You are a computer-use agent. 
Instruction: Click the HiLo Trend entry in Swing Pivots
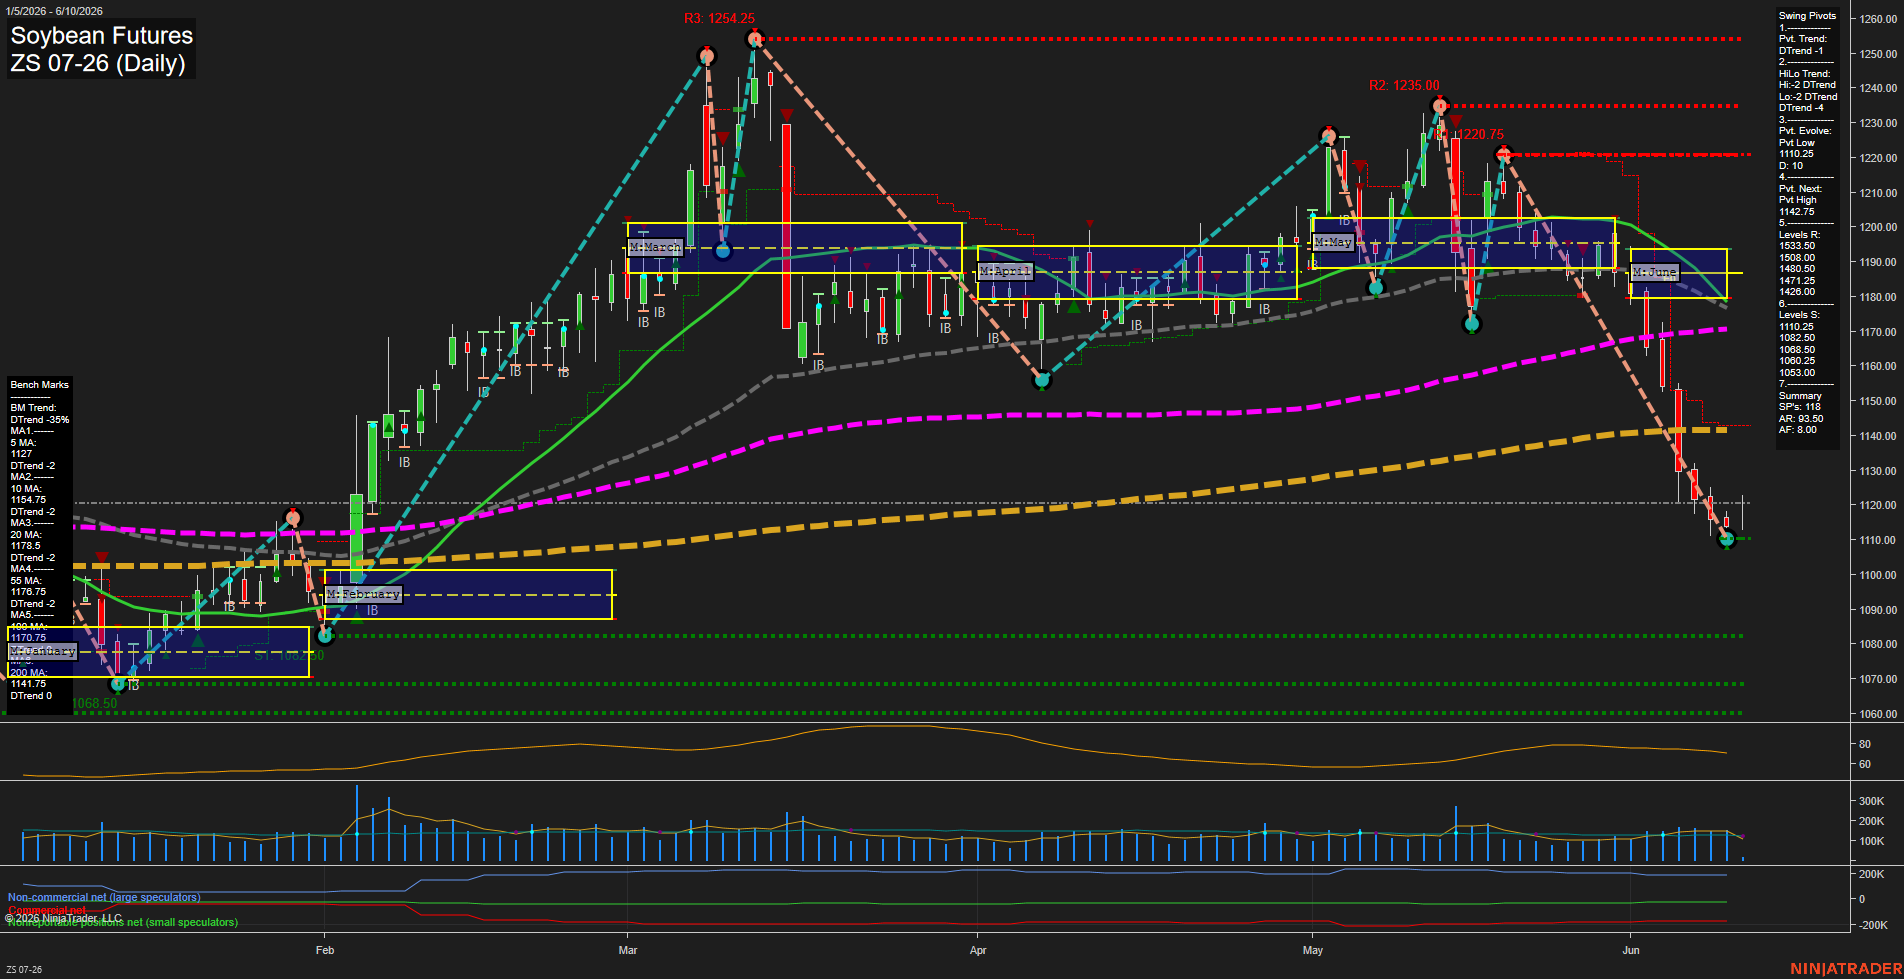point(1805,74)
